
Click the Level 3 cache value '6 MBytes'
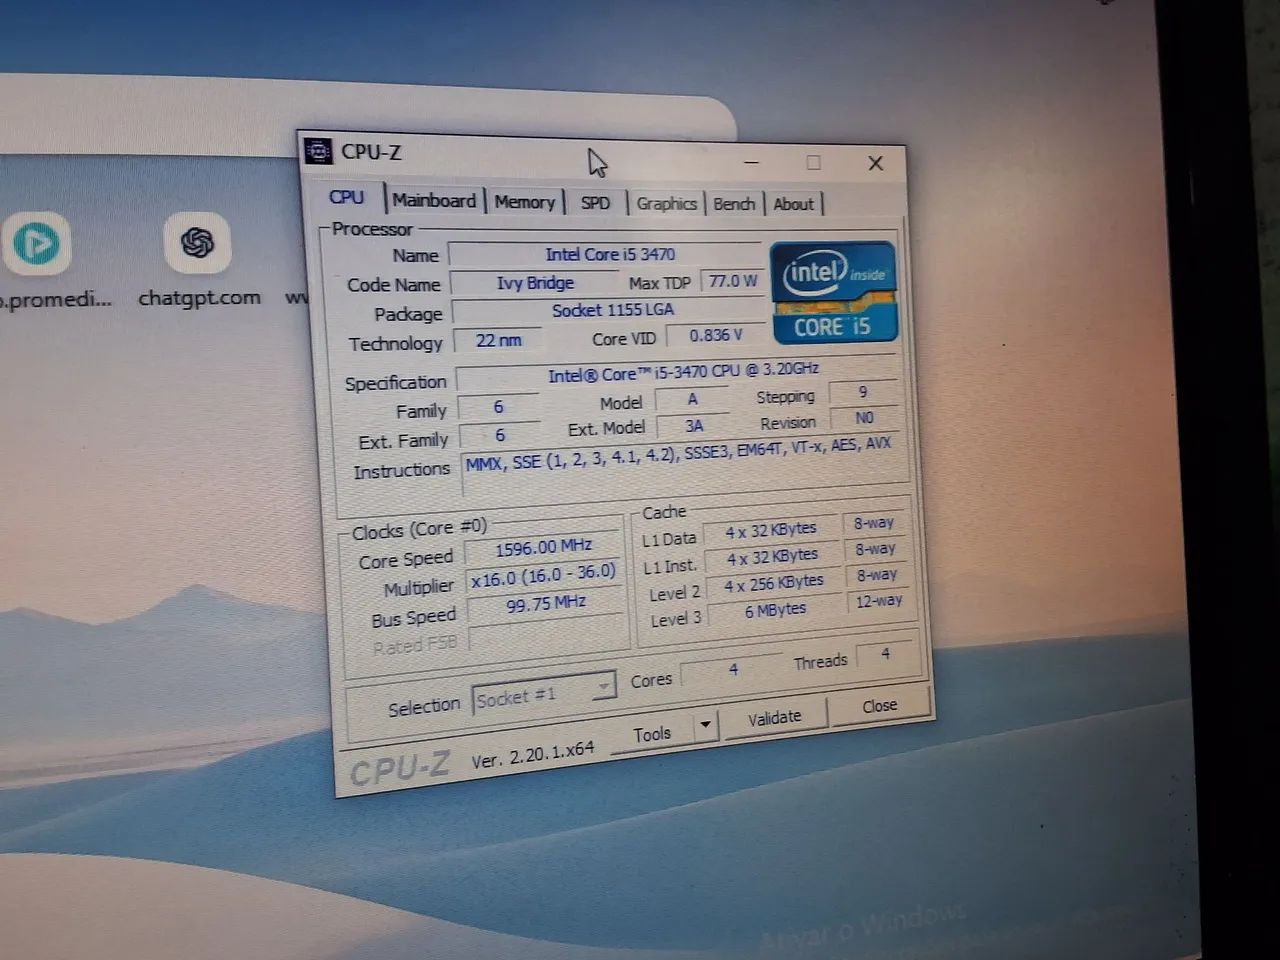[775, 610]
